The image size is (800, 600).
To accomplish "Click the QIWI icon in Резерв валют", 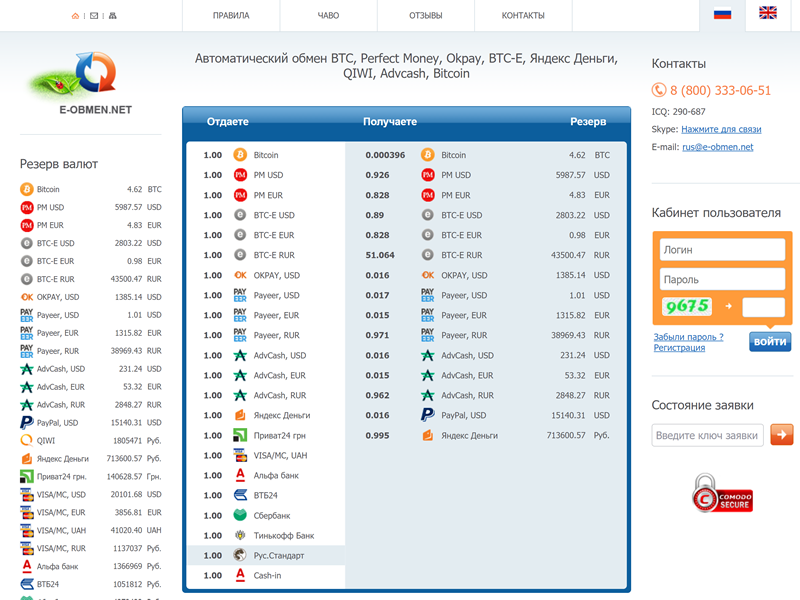I will pyautogui.click(x=27, y=440).
